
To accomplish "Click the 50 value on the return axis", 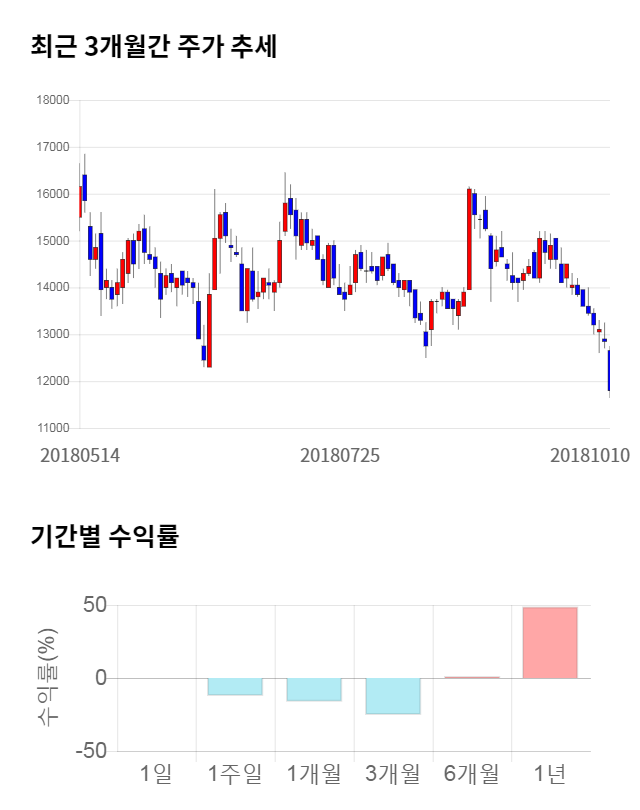I will (x=95, y=605).
